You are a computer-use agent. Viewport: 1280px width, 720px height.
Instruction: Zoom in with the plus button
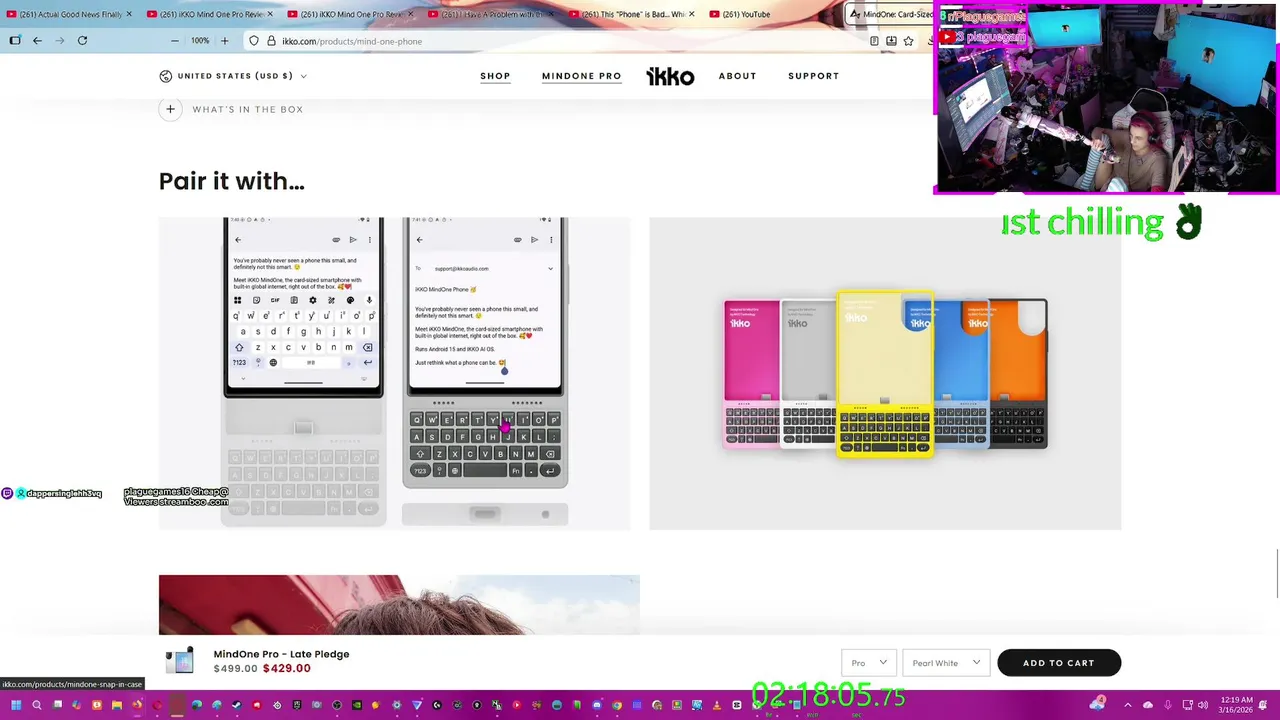(224, 41)
